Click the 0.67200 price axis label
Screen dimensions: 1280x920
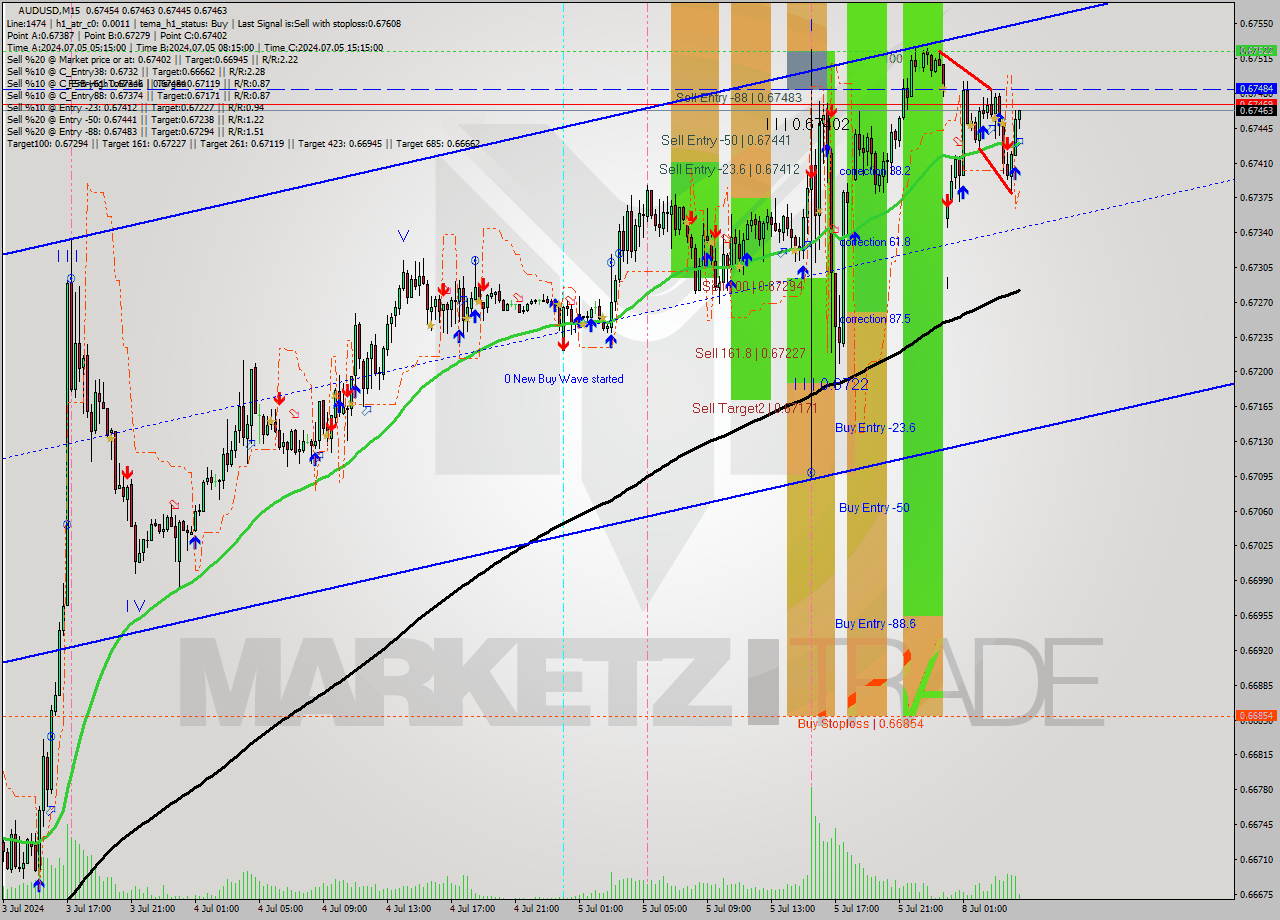coord(1256,372)
